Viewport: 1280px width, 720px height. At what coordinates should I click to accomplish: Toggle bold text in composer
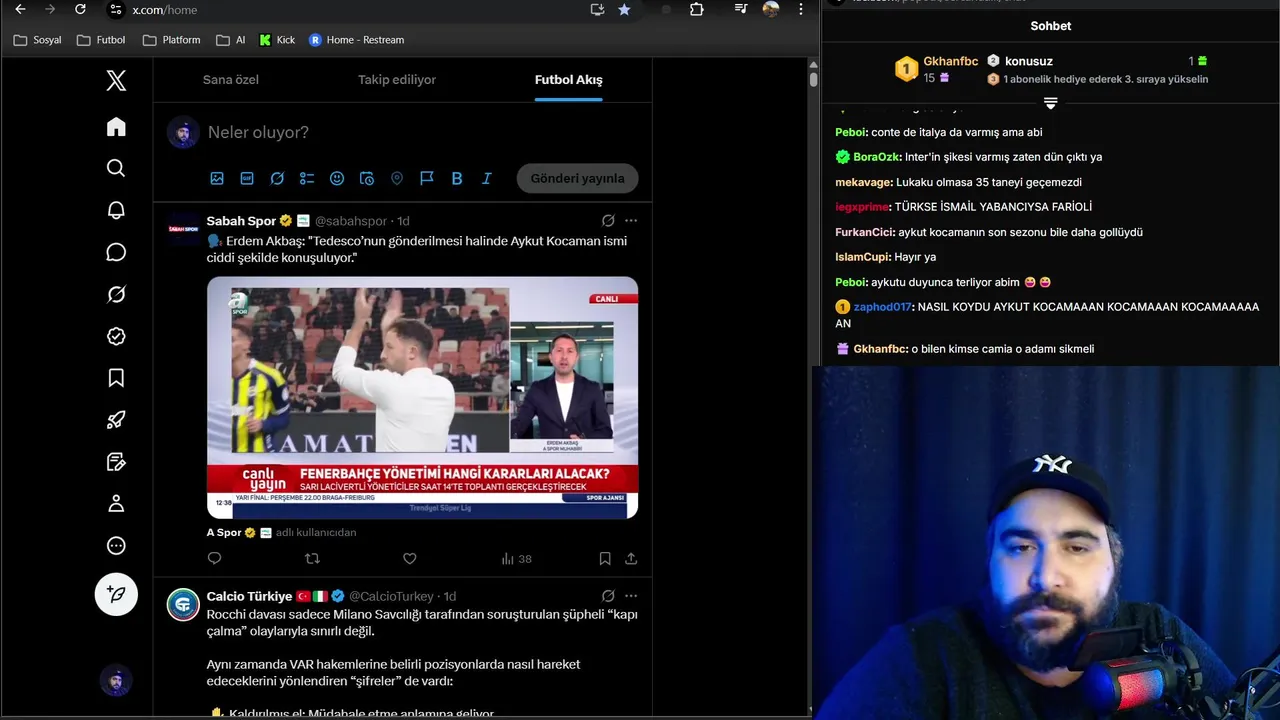pos(457,178)
